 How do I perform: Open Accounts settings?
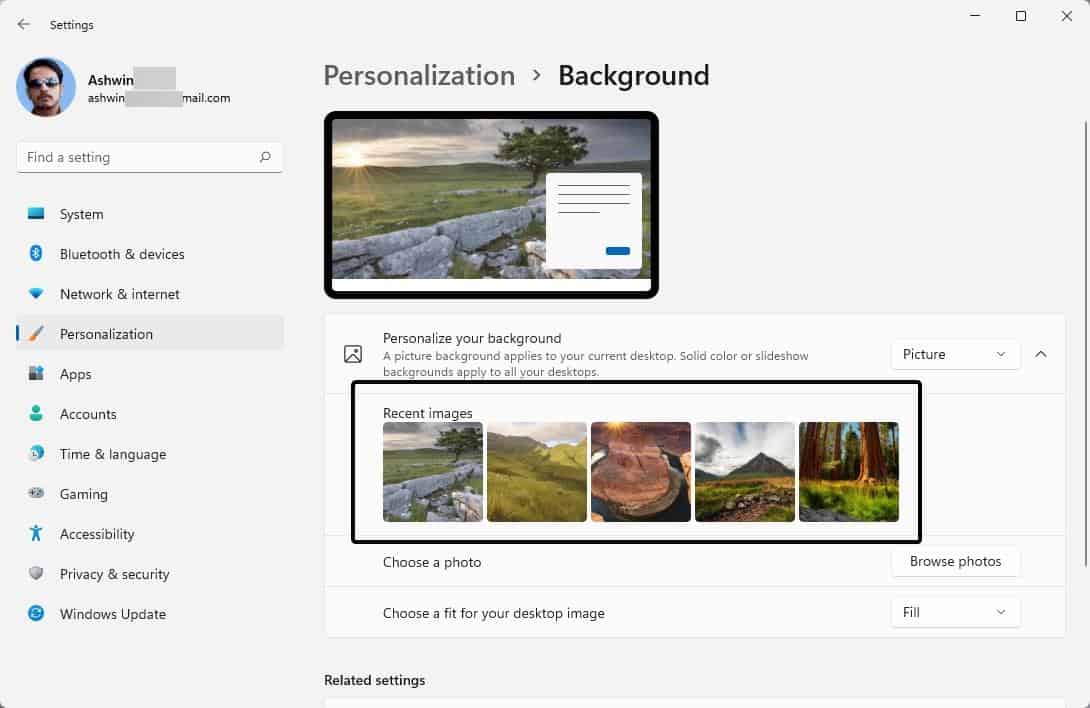tap(88, 413)
